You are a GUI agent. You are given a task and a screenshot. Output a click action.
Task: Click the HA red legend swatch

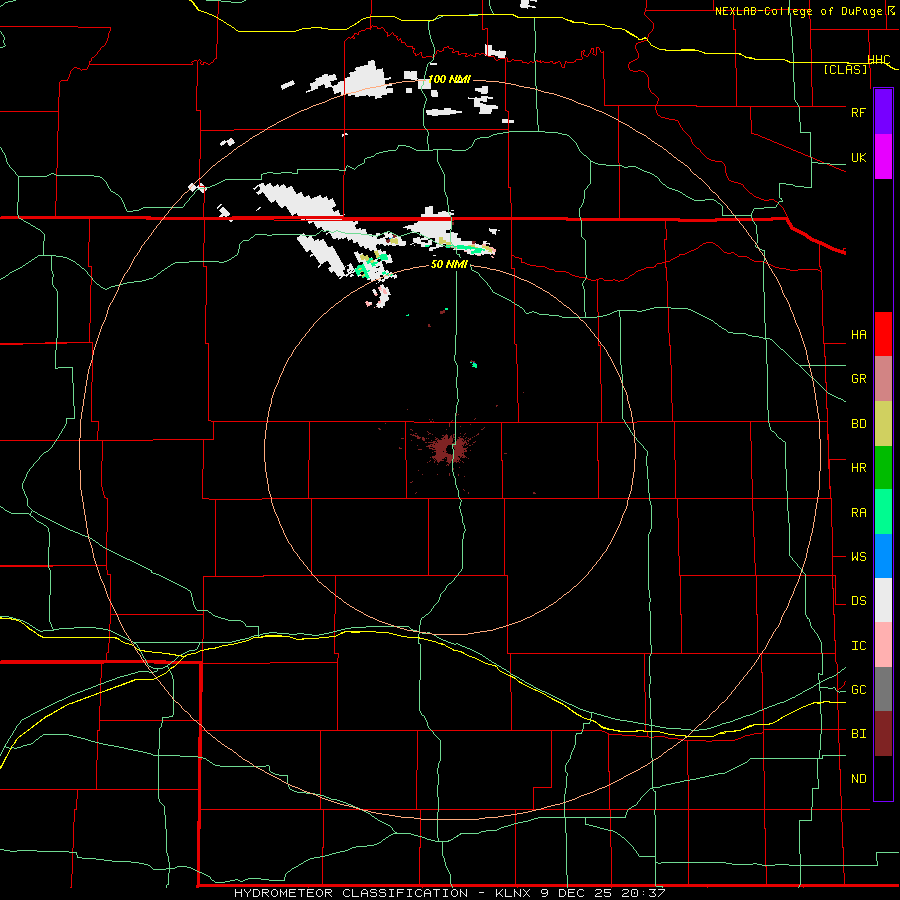883,334
